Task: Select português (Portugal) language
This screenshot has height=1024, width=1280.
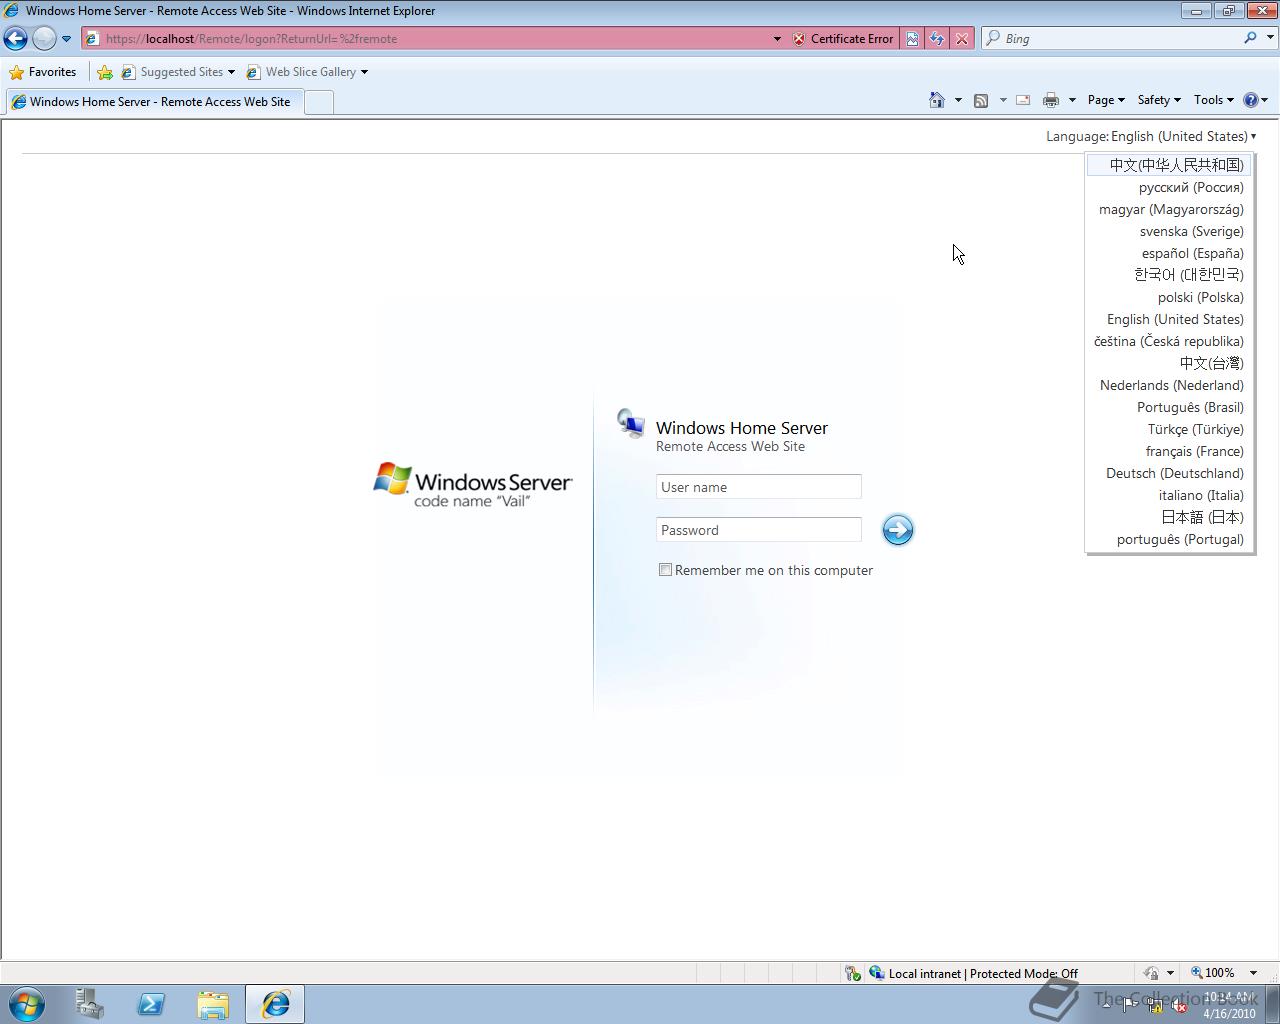Action: 1169,539
